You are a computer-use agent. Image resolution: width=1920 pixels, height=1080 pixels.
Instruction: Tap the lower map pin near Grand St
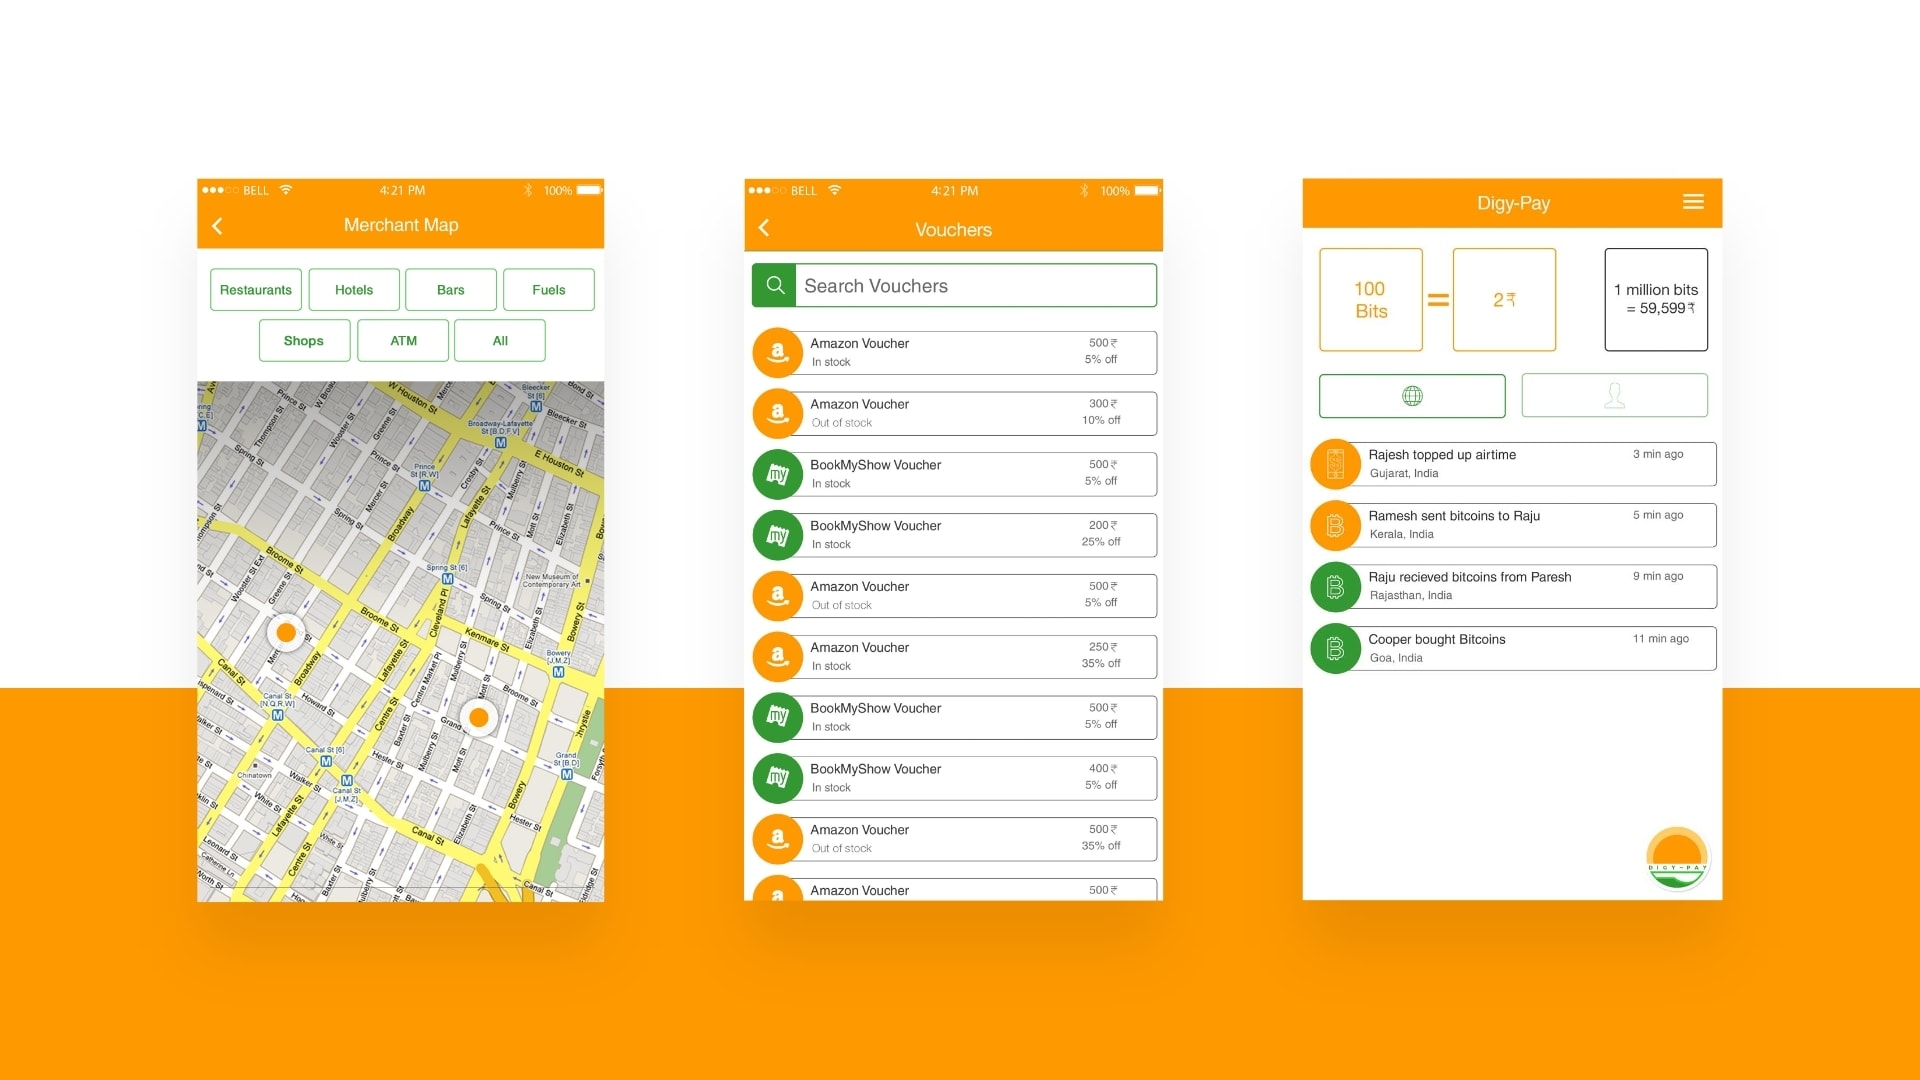pyautogui.click(x=479, y=717)
